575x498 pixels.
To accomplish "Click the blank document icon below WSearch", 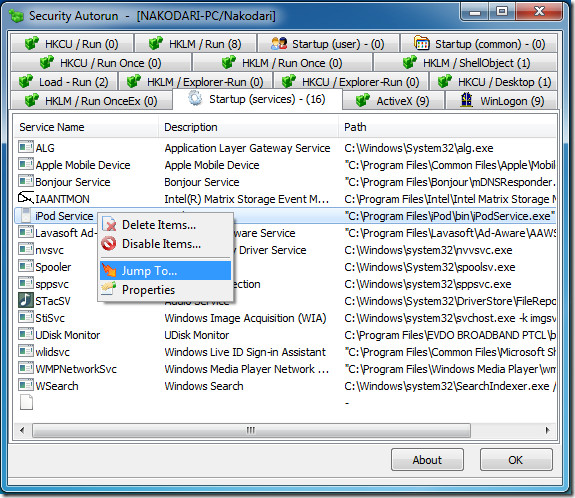I will tap(26, 402).
